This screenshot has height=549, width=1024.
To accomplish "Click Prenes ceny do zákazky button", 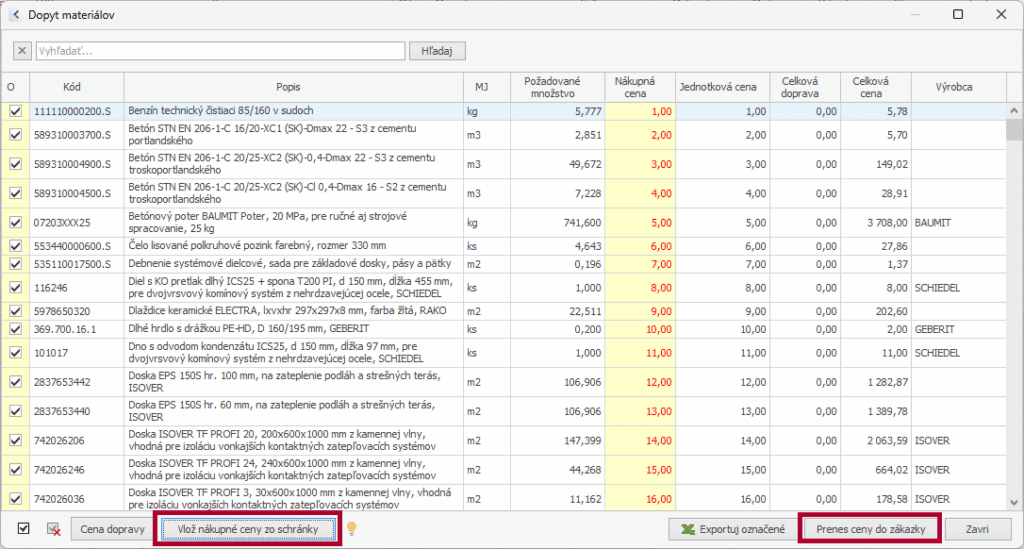I will click(x=869, y=529).
